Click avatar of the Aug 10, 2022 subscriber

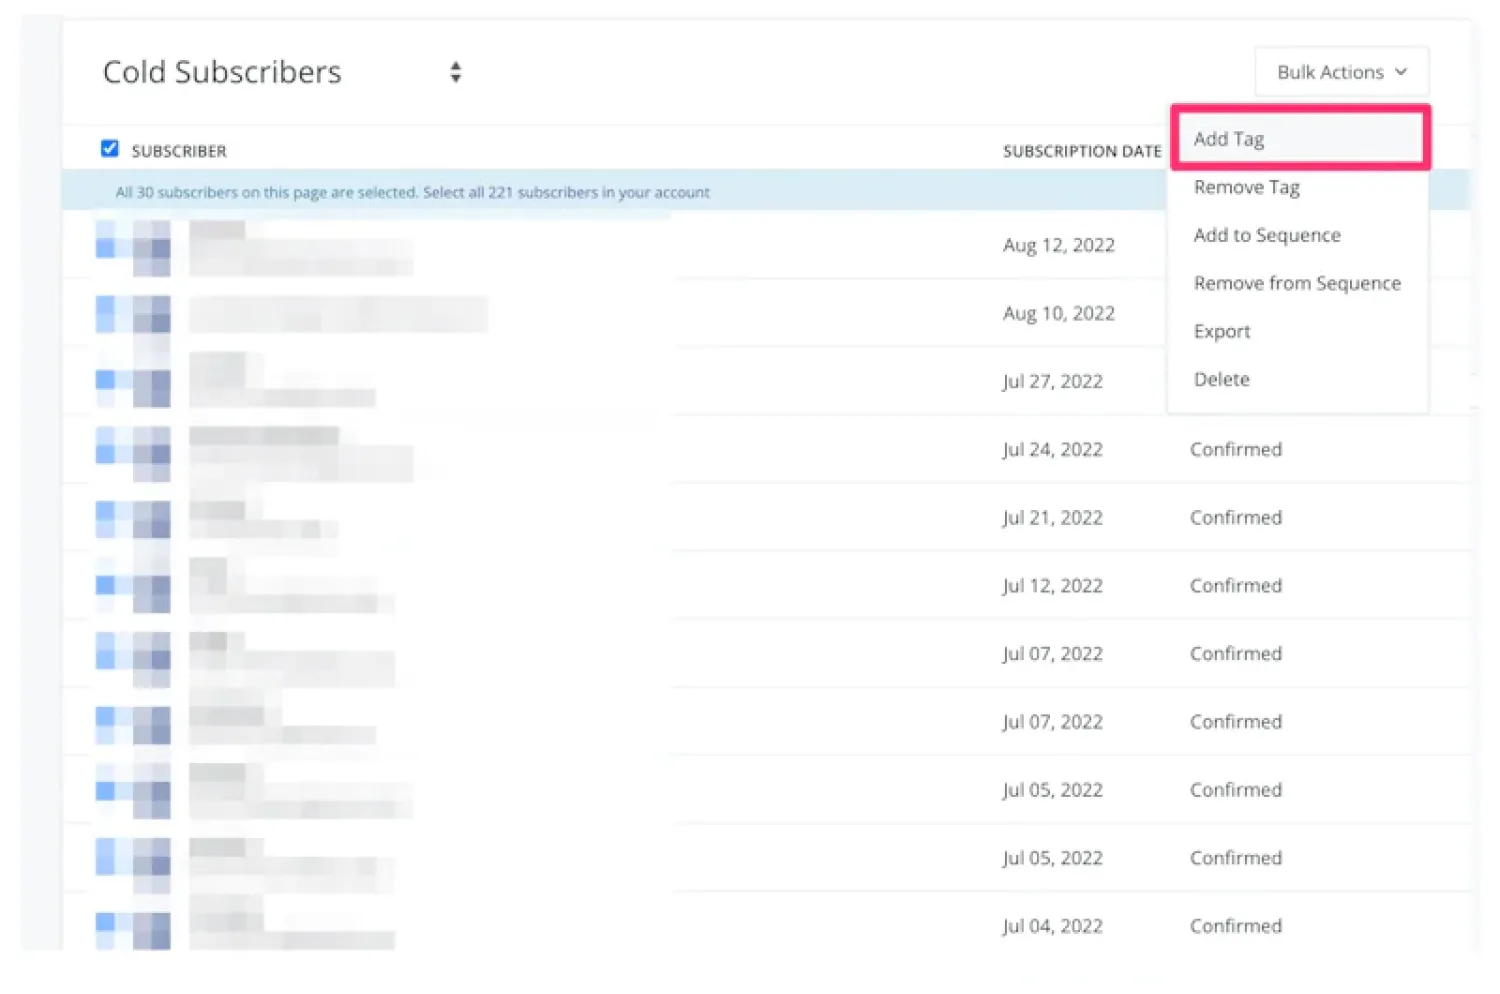click(x=151, y=314)
